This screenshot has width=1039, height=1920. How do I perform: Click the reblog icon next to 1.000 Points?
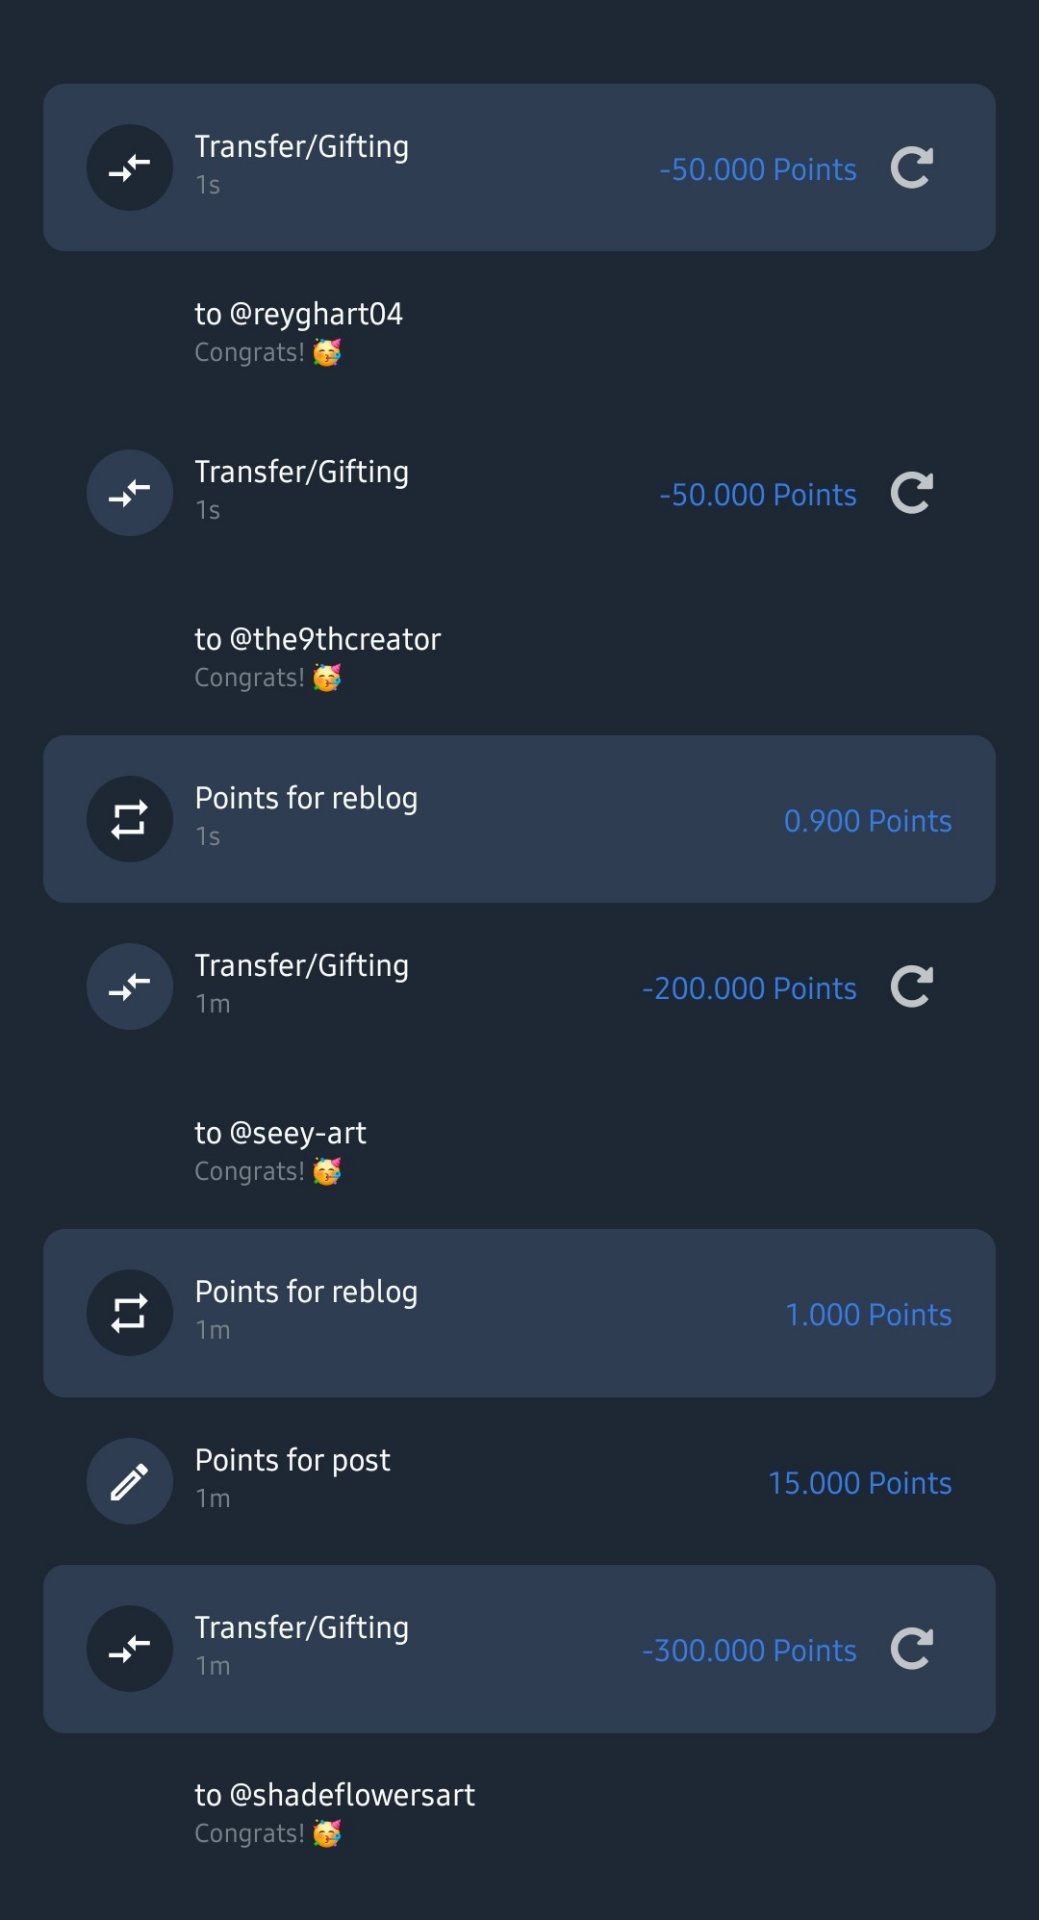[x=130, y=1313]
